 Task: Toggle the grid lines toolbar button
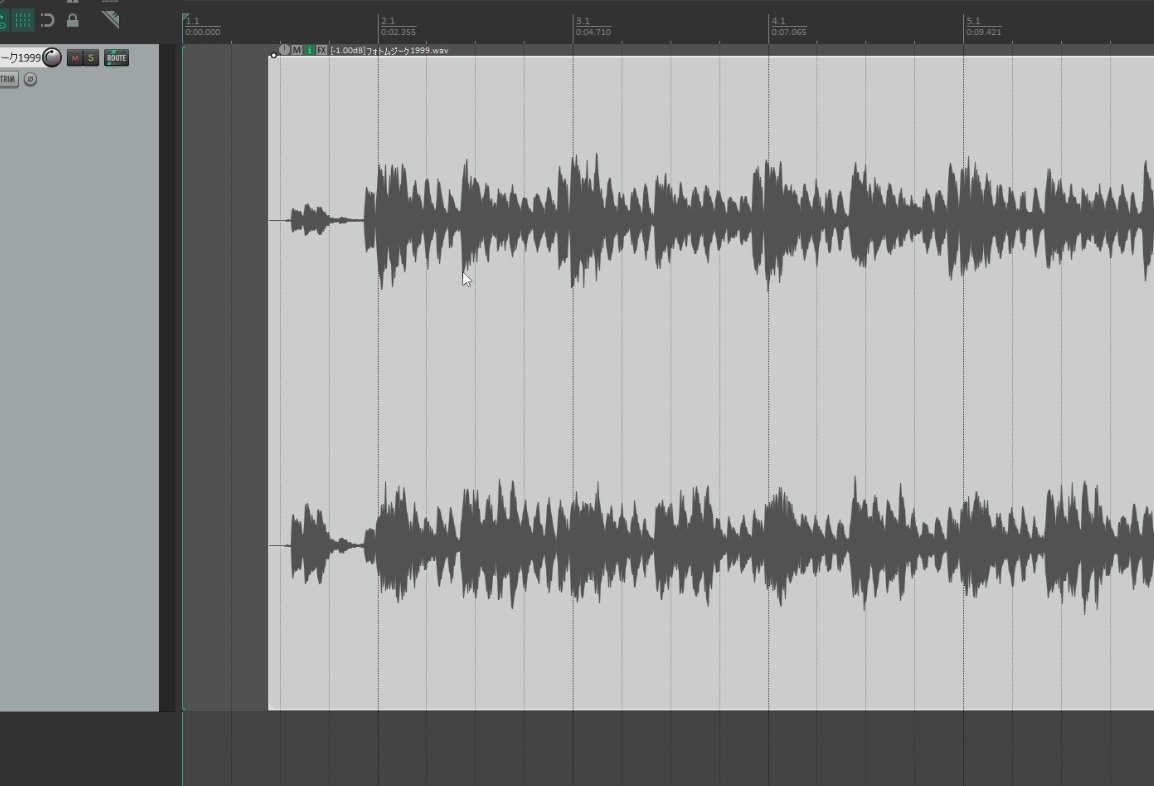(23, 20)
